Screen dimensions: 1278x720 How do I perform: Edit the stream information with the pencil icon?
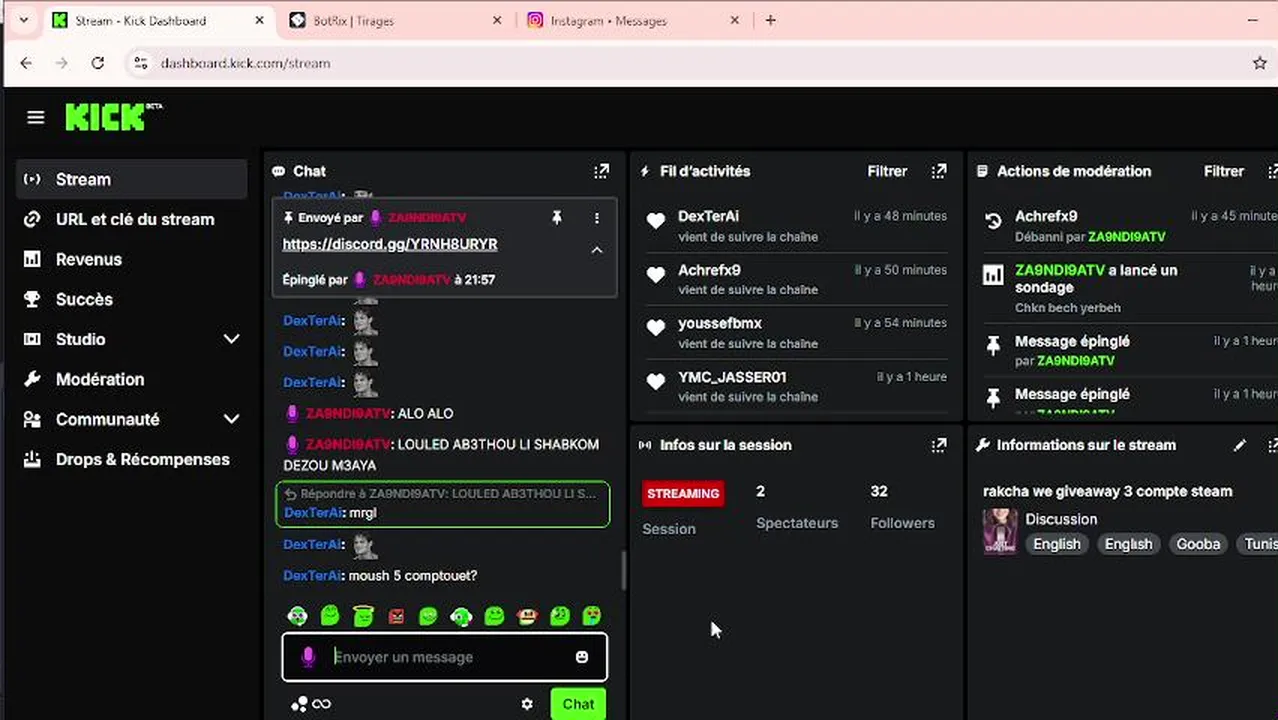(1240, 445)
